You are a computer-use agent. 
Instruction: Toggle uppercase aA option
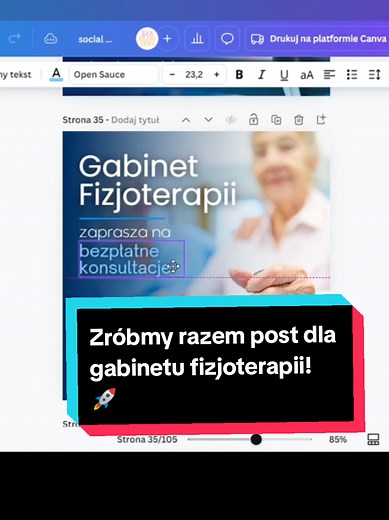tap(307, 75)
